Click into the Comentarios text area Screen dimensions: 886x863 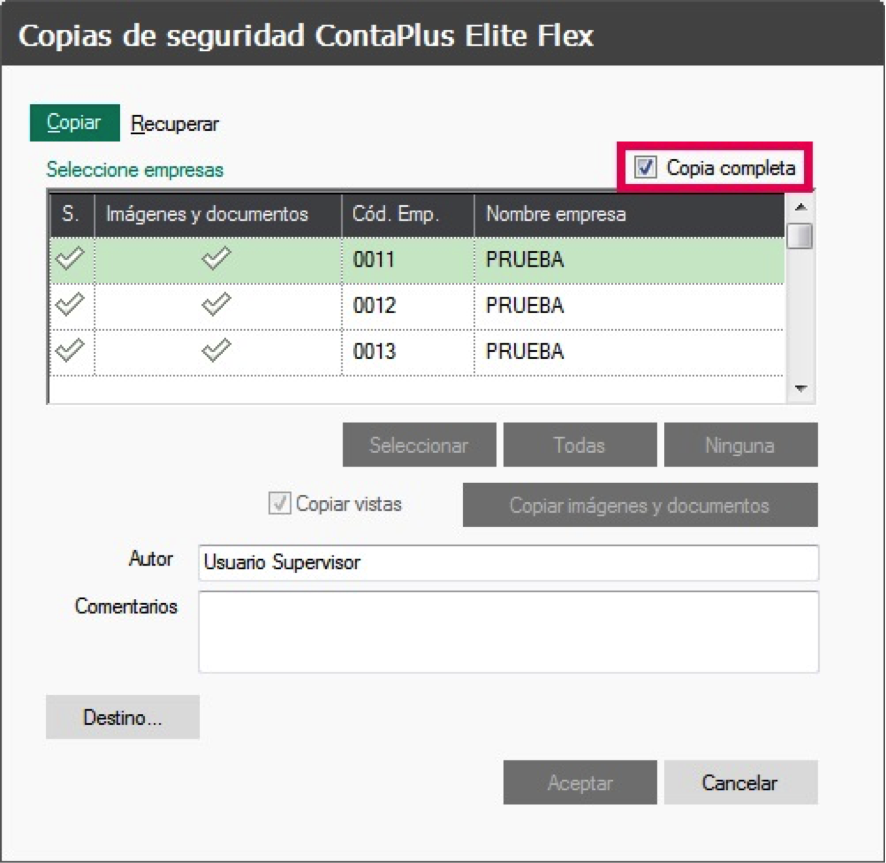(x=508, y=632)
